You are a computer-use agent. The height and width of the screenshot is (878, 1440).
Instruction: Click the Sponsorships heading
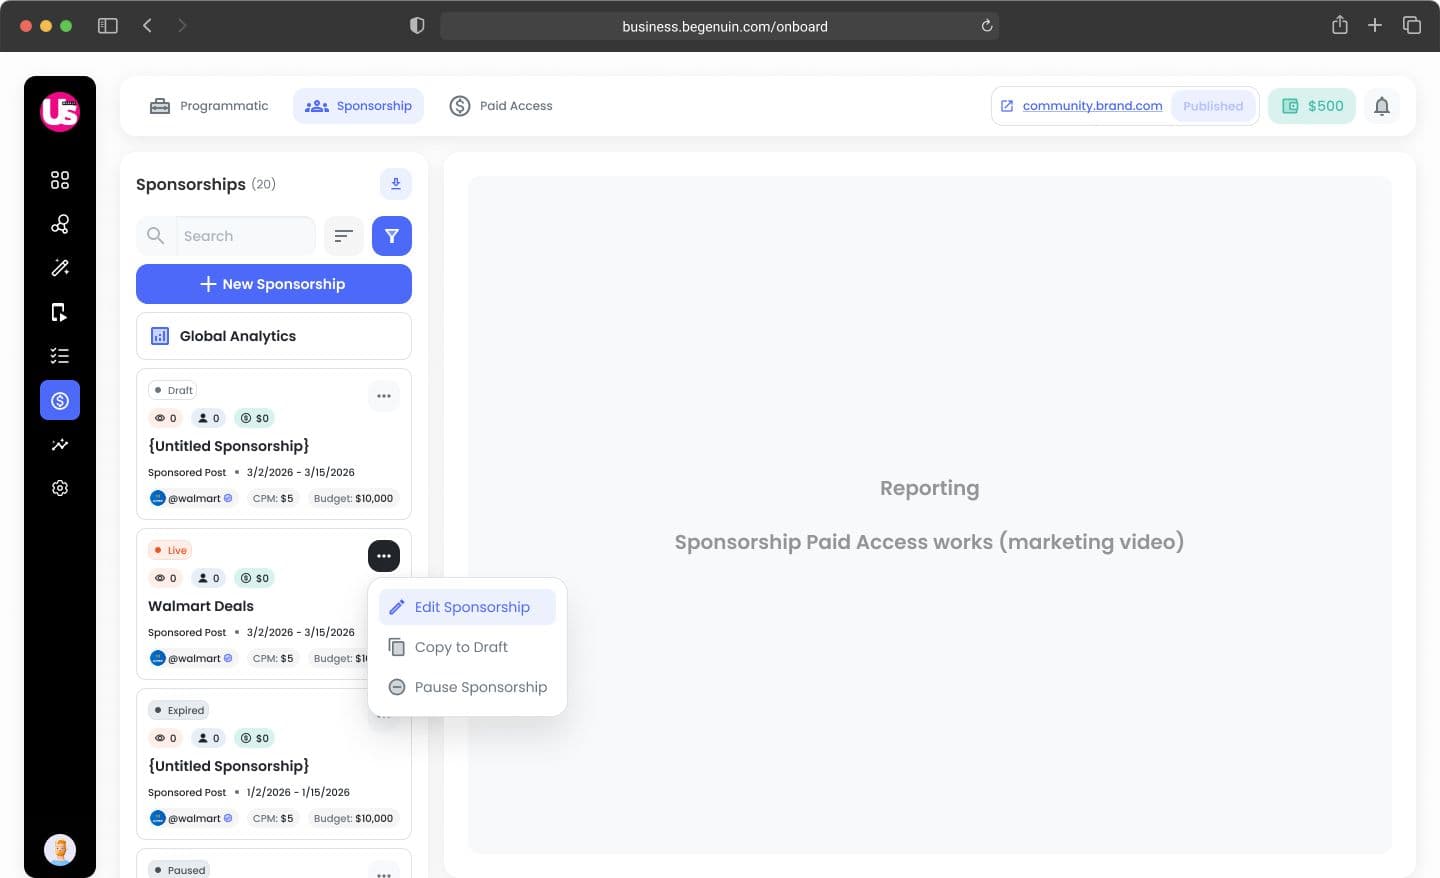191,184
